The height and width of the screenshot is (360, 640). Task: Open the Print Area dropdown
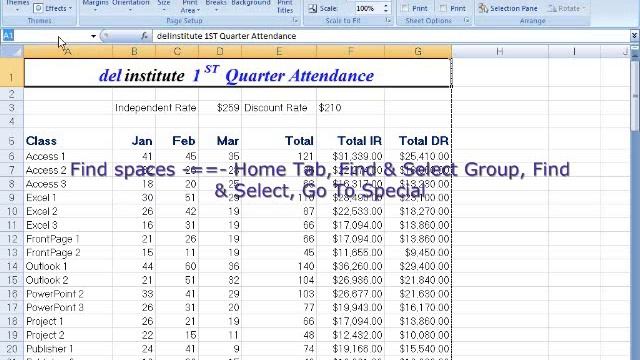pos(190,7)
